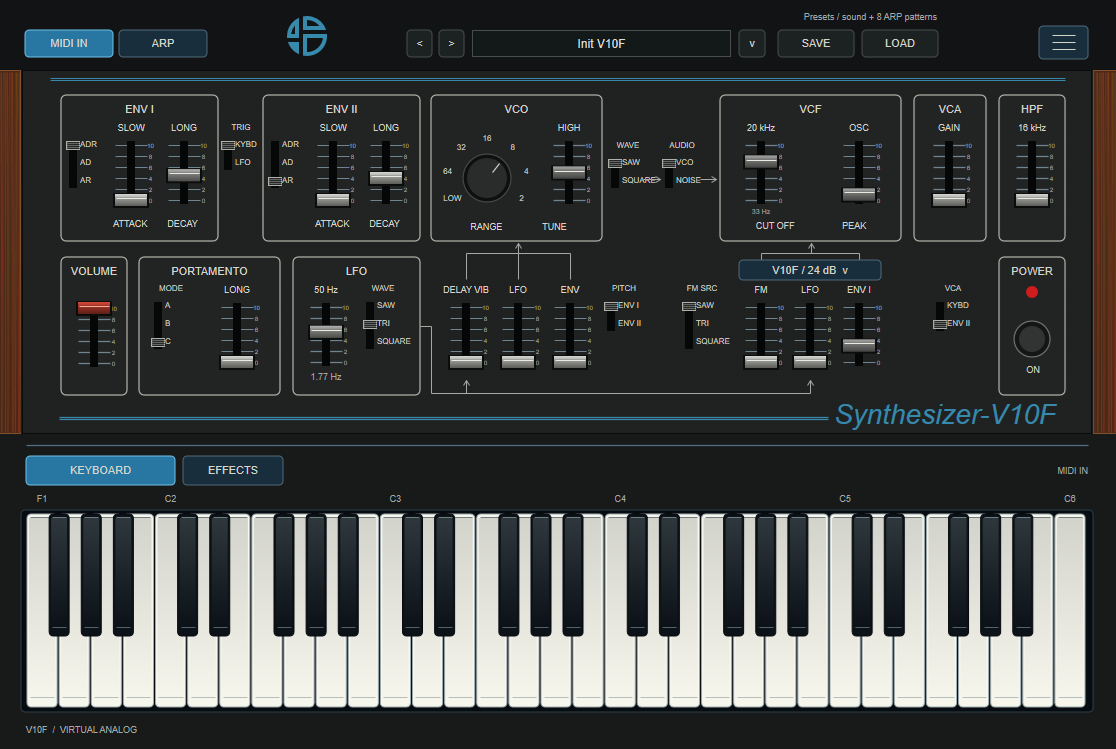
Task: Click VCF PEAK slider handle
Action: [859, 194]
